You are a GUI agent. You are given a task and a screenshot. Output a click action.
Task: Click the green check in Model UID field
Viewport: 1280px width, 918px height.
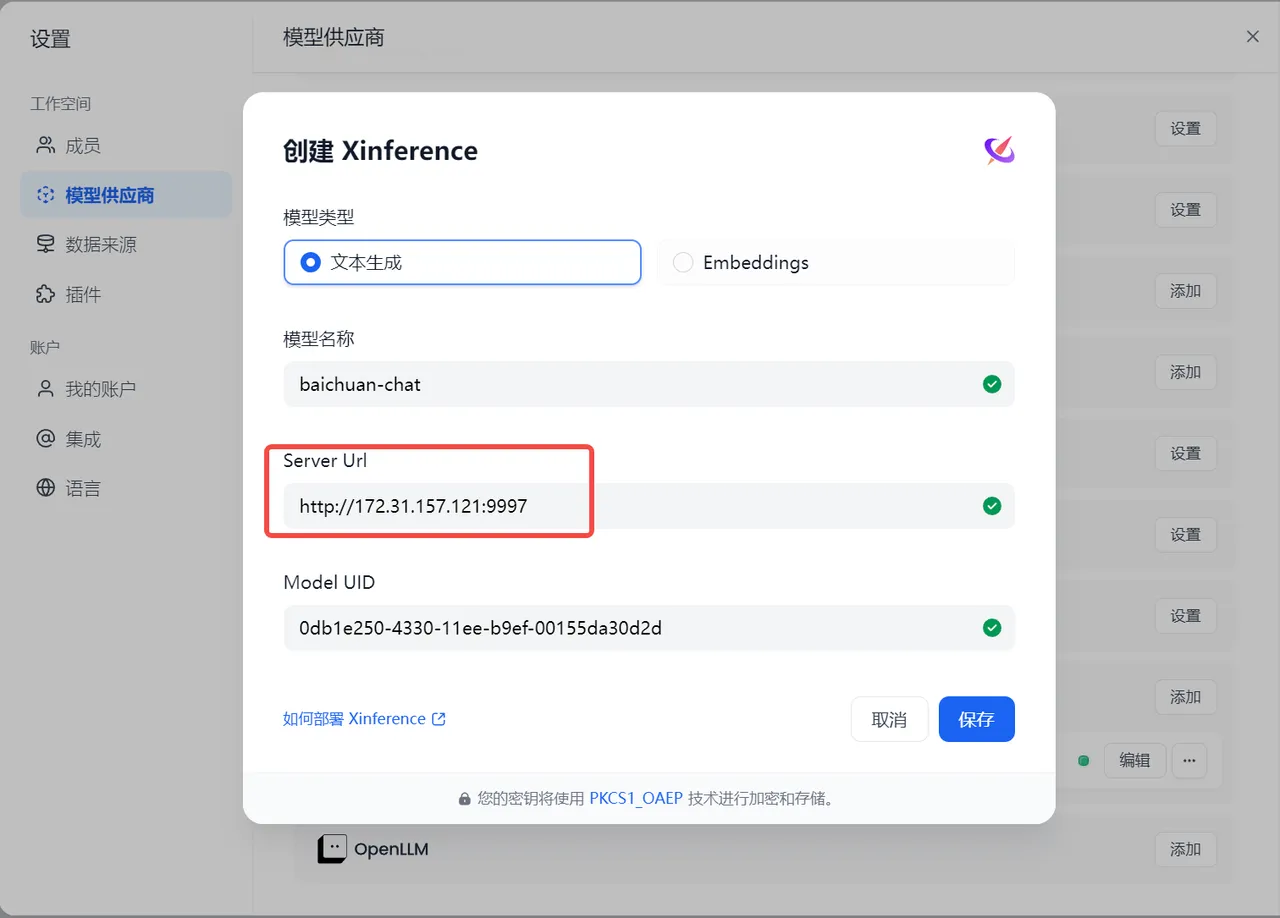tap(991, 628)
